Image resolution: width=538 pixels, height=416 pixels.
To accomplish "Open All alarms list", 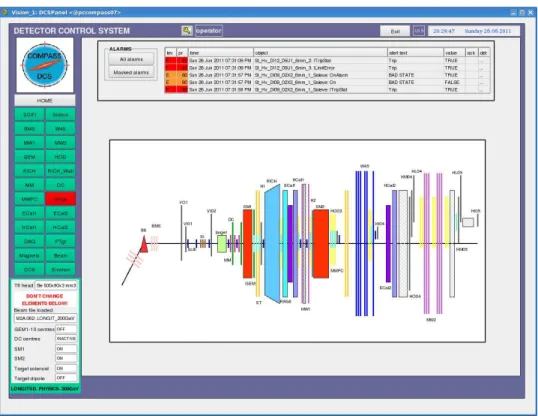I will click(x=131, y=59).
